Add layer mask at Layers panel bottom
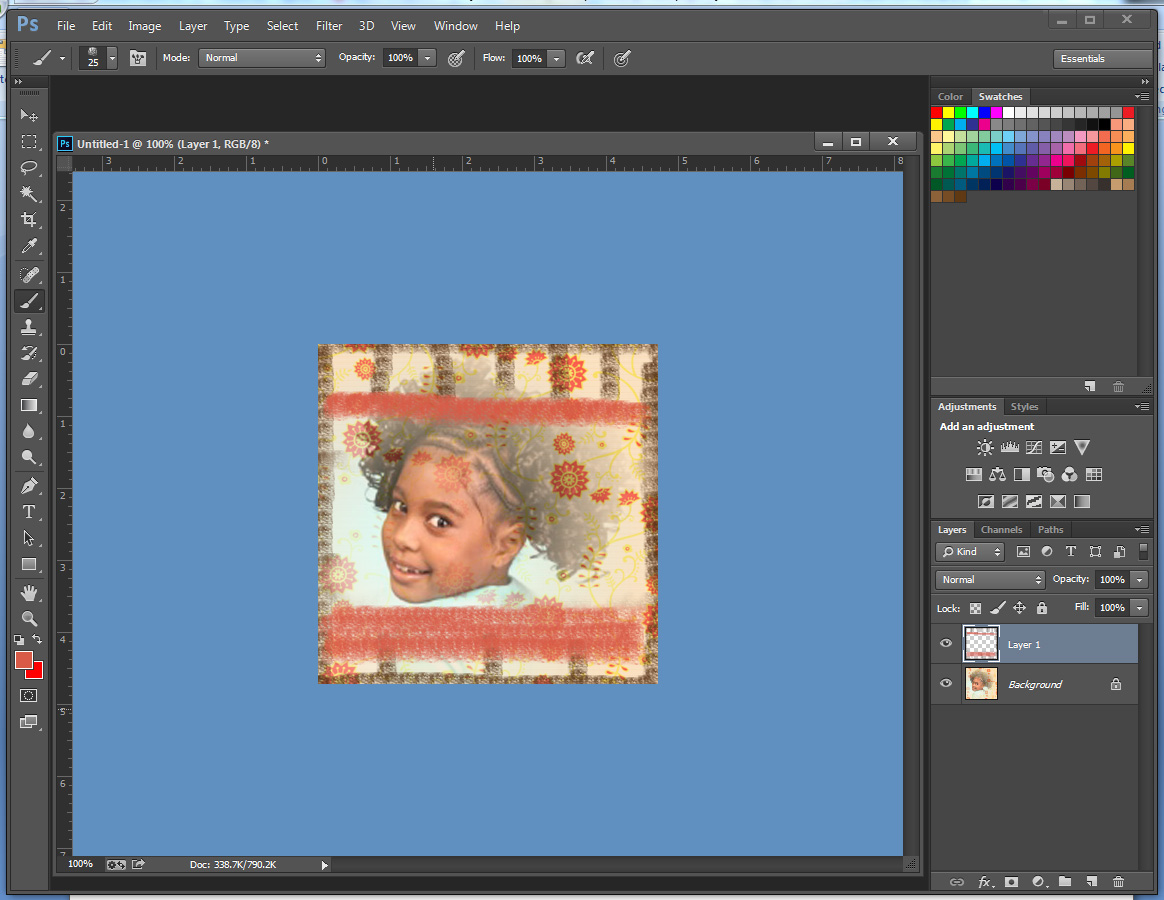 (1011, 882)
